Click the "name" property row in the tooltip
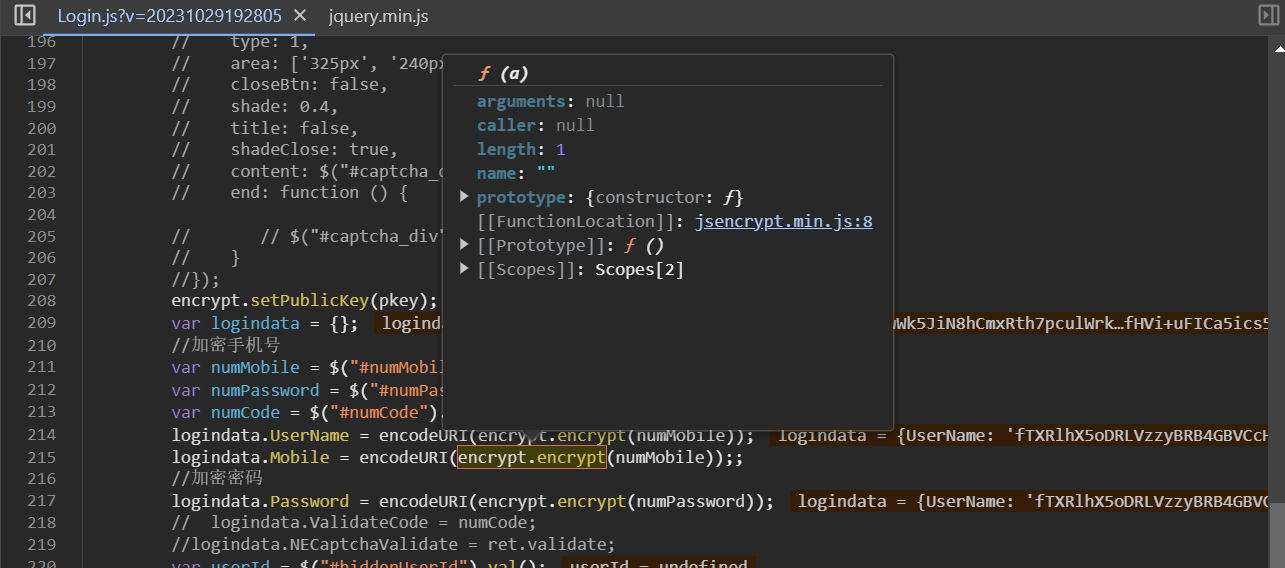The image size is (1285, 568). tap(516, 173)
